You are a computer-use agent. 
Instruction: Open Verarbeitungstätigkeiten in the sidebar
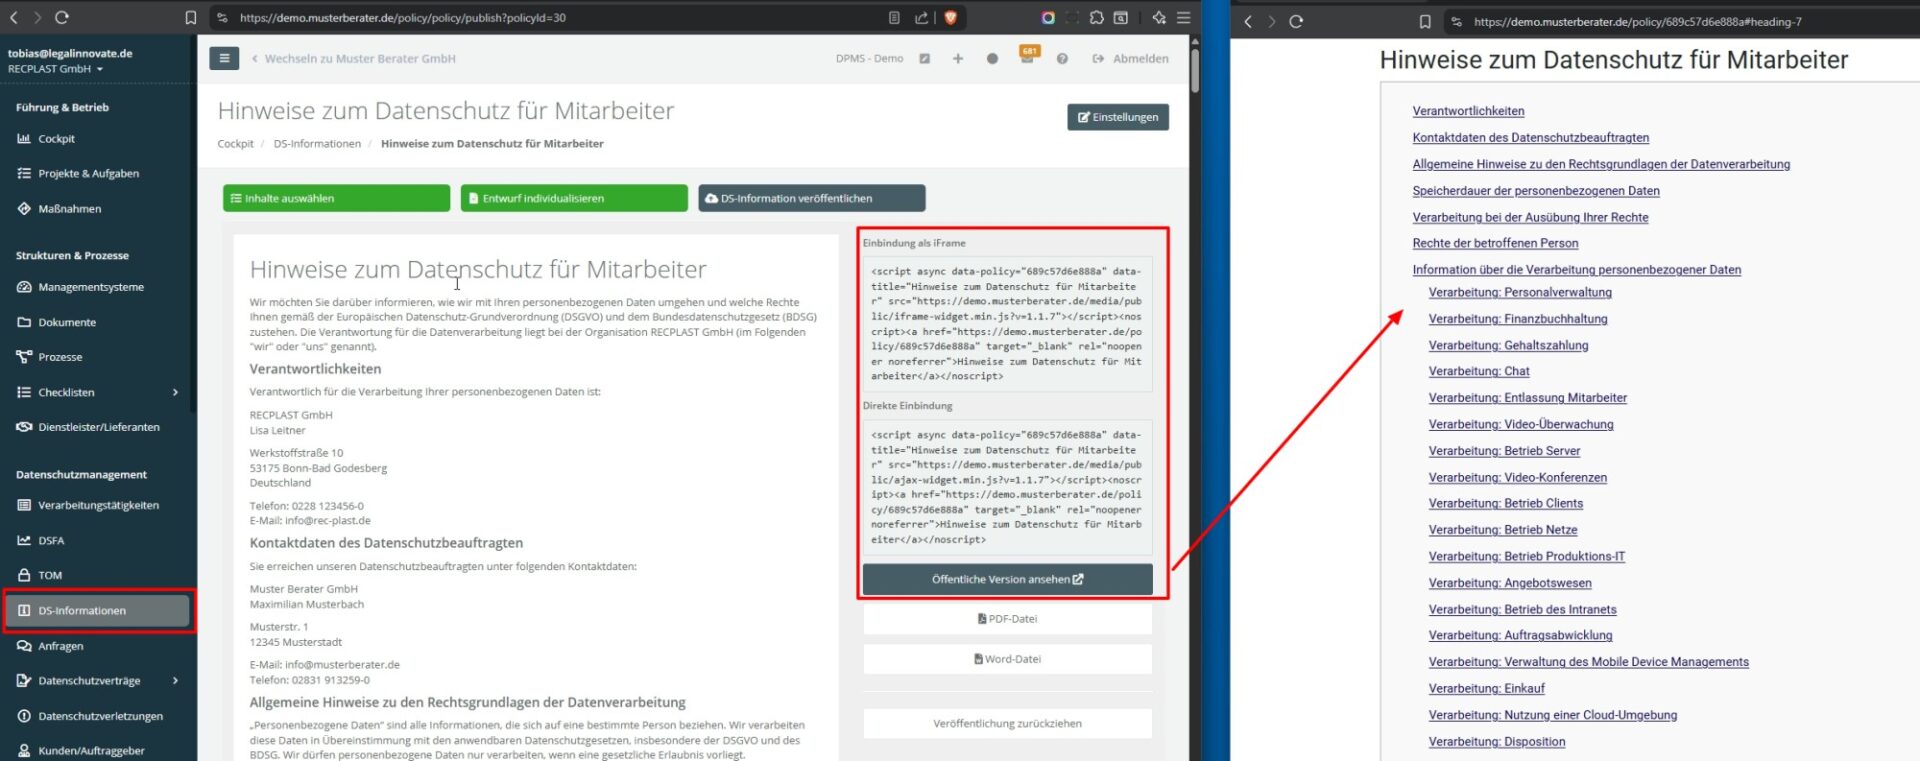pyautogui.click(x=98, y=505)
